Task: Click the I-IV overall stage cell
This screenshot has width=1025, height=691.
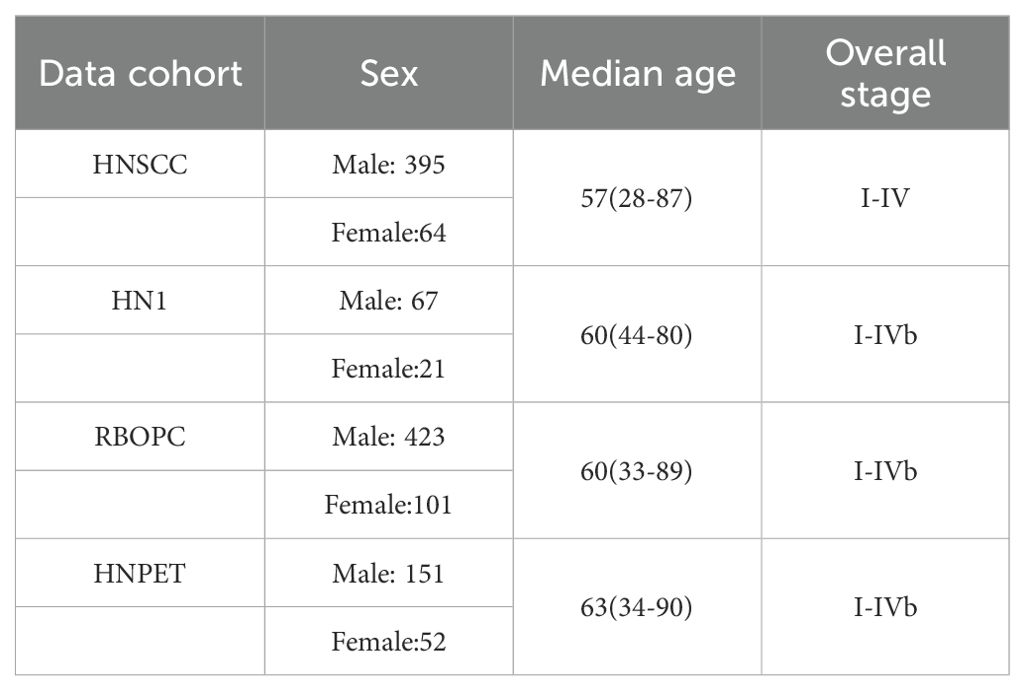Action: [885, 199]
